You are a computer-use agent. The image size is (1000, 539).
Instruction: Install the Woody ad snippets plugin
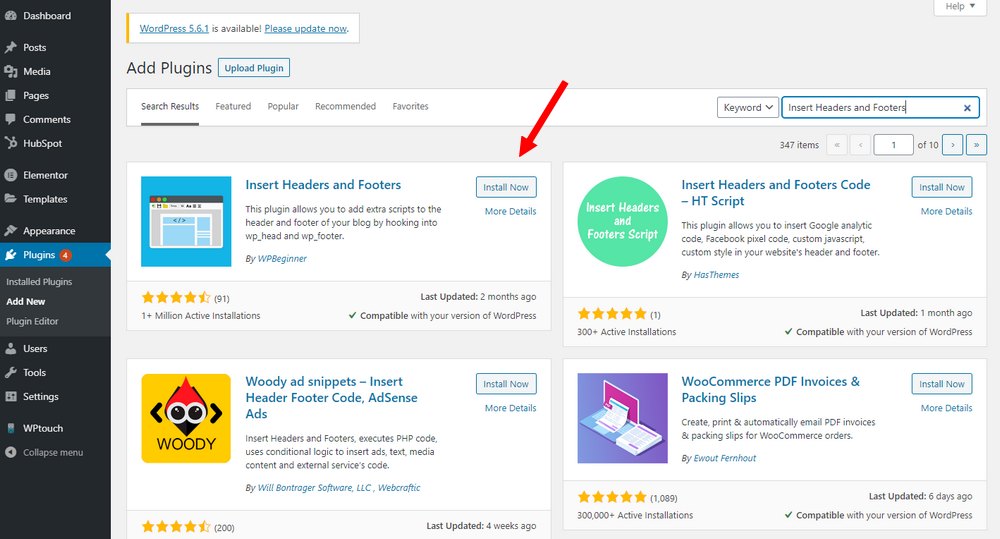tap(506, 384)
